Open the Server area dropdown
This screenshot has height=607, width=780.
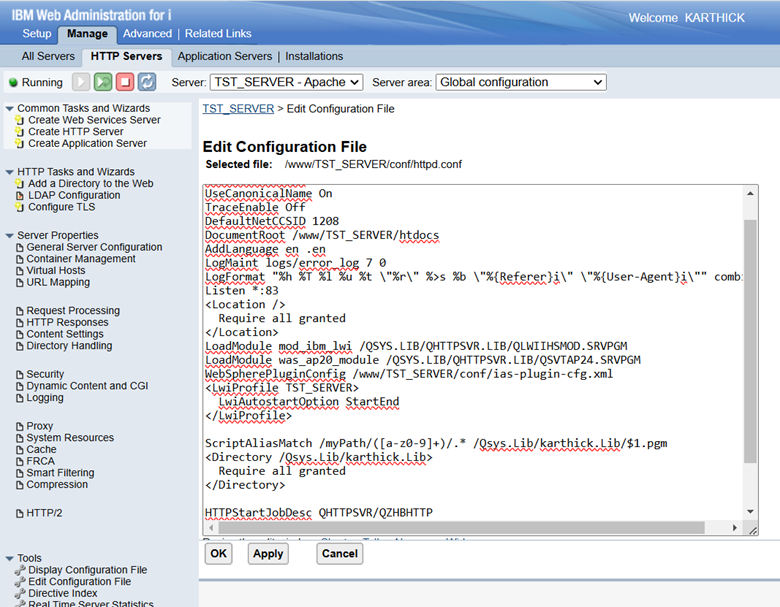coord(521,82)
